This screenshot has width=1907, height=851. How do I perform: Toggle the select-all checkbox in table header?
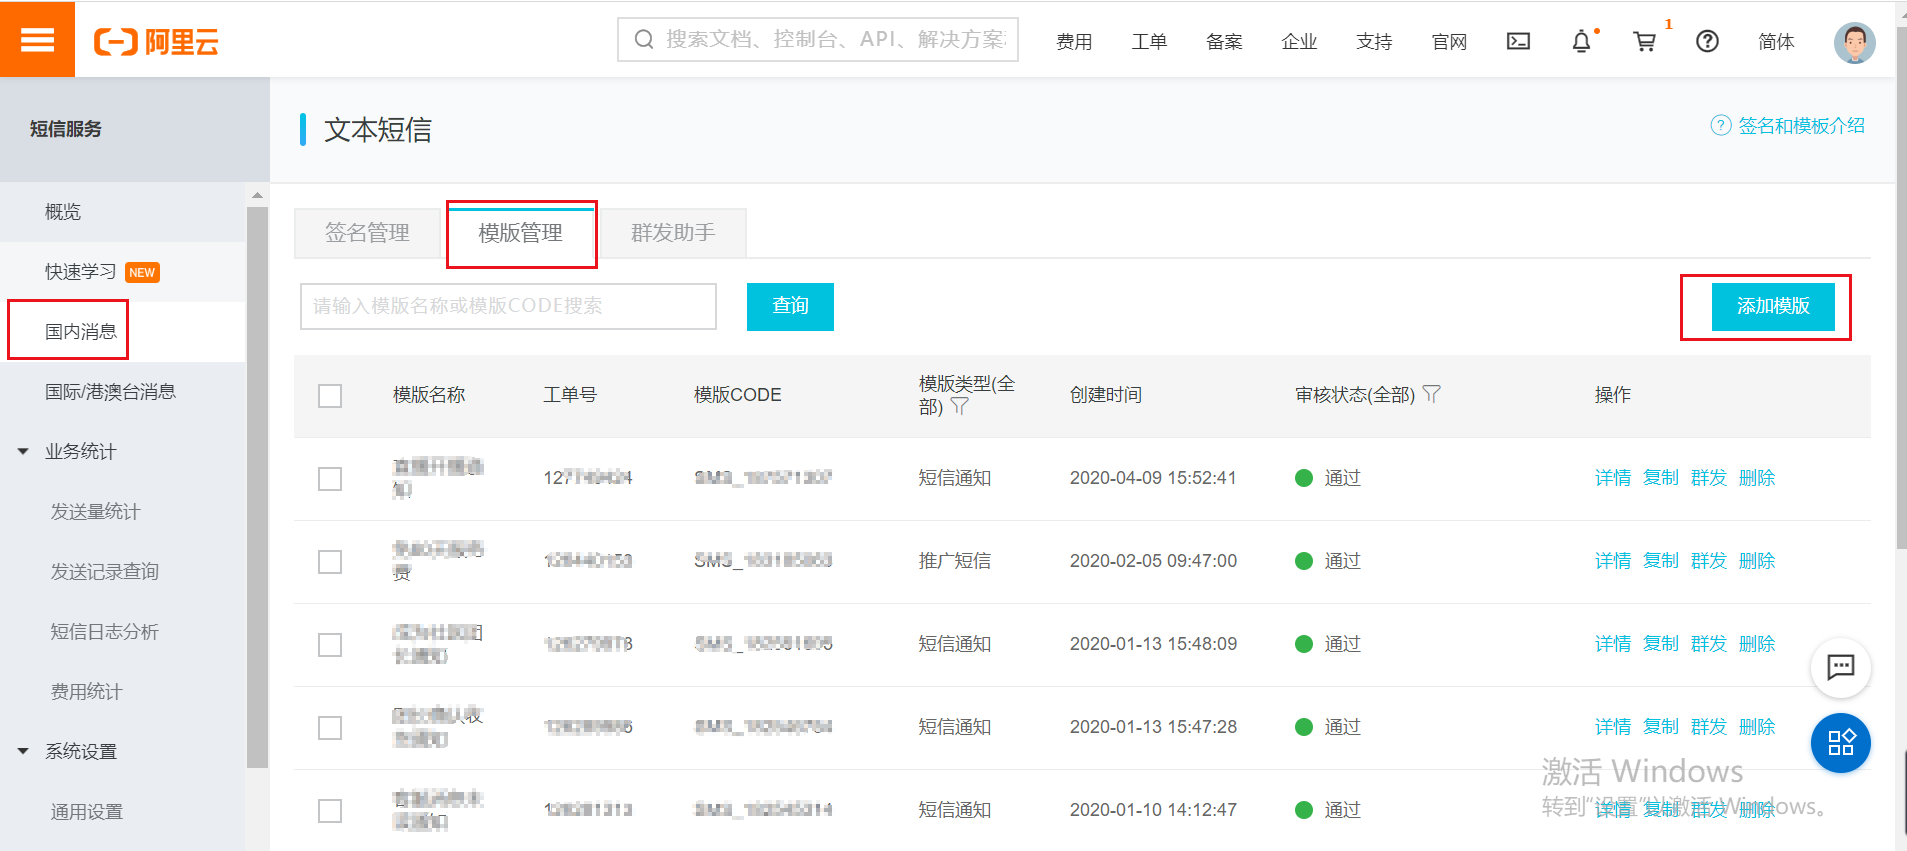click(x=330, y=396)
